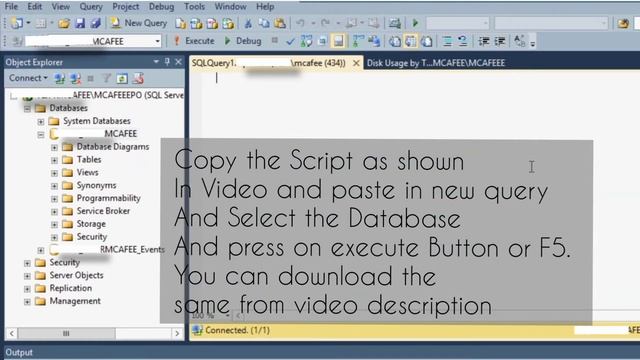Click Display Estimated Execution Plan icon

point(307,41)
